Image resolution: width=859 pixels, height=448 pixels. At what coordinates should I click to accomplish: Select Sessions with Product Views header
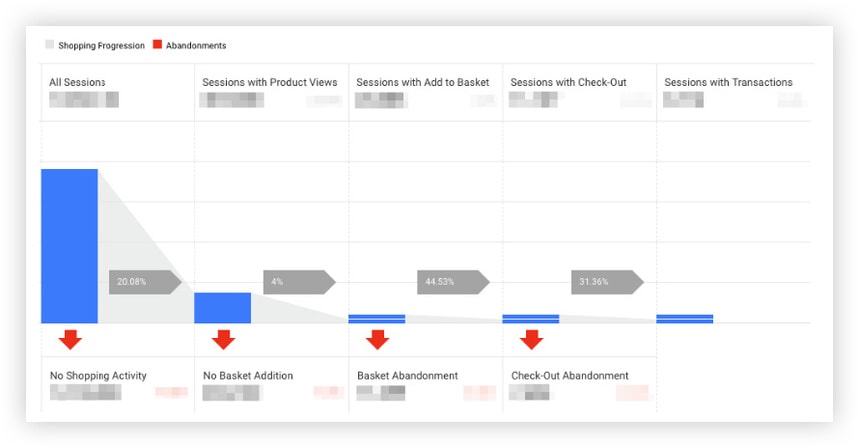coord(269,82)
